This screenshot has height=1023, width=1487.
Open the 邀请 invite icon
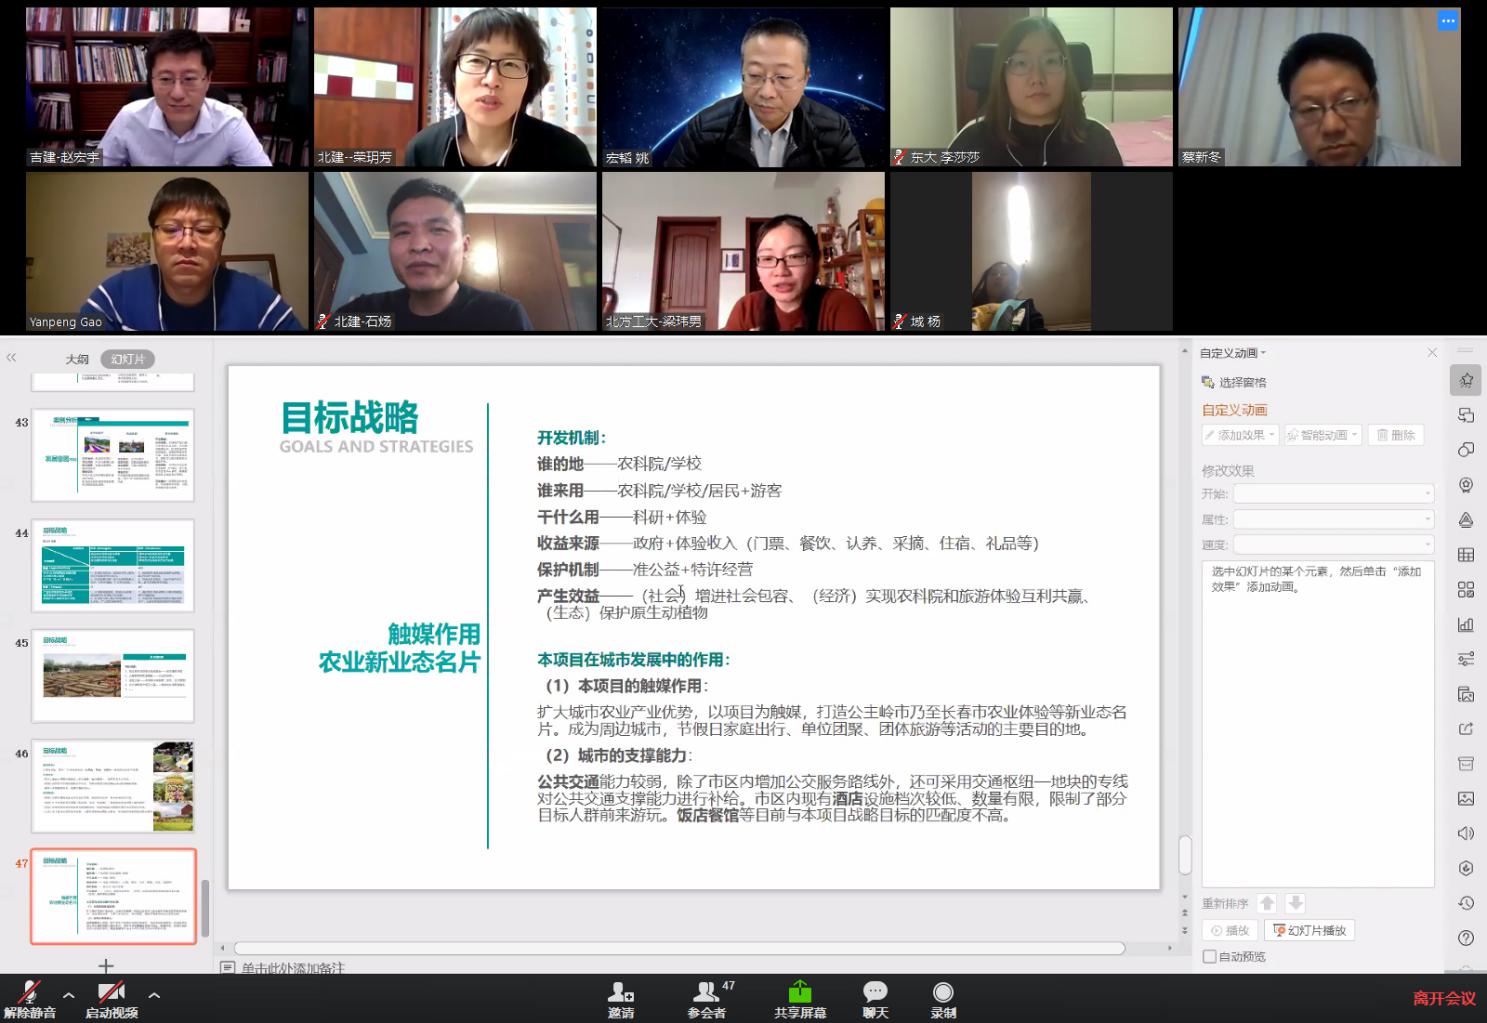click(x=620, y=998)
